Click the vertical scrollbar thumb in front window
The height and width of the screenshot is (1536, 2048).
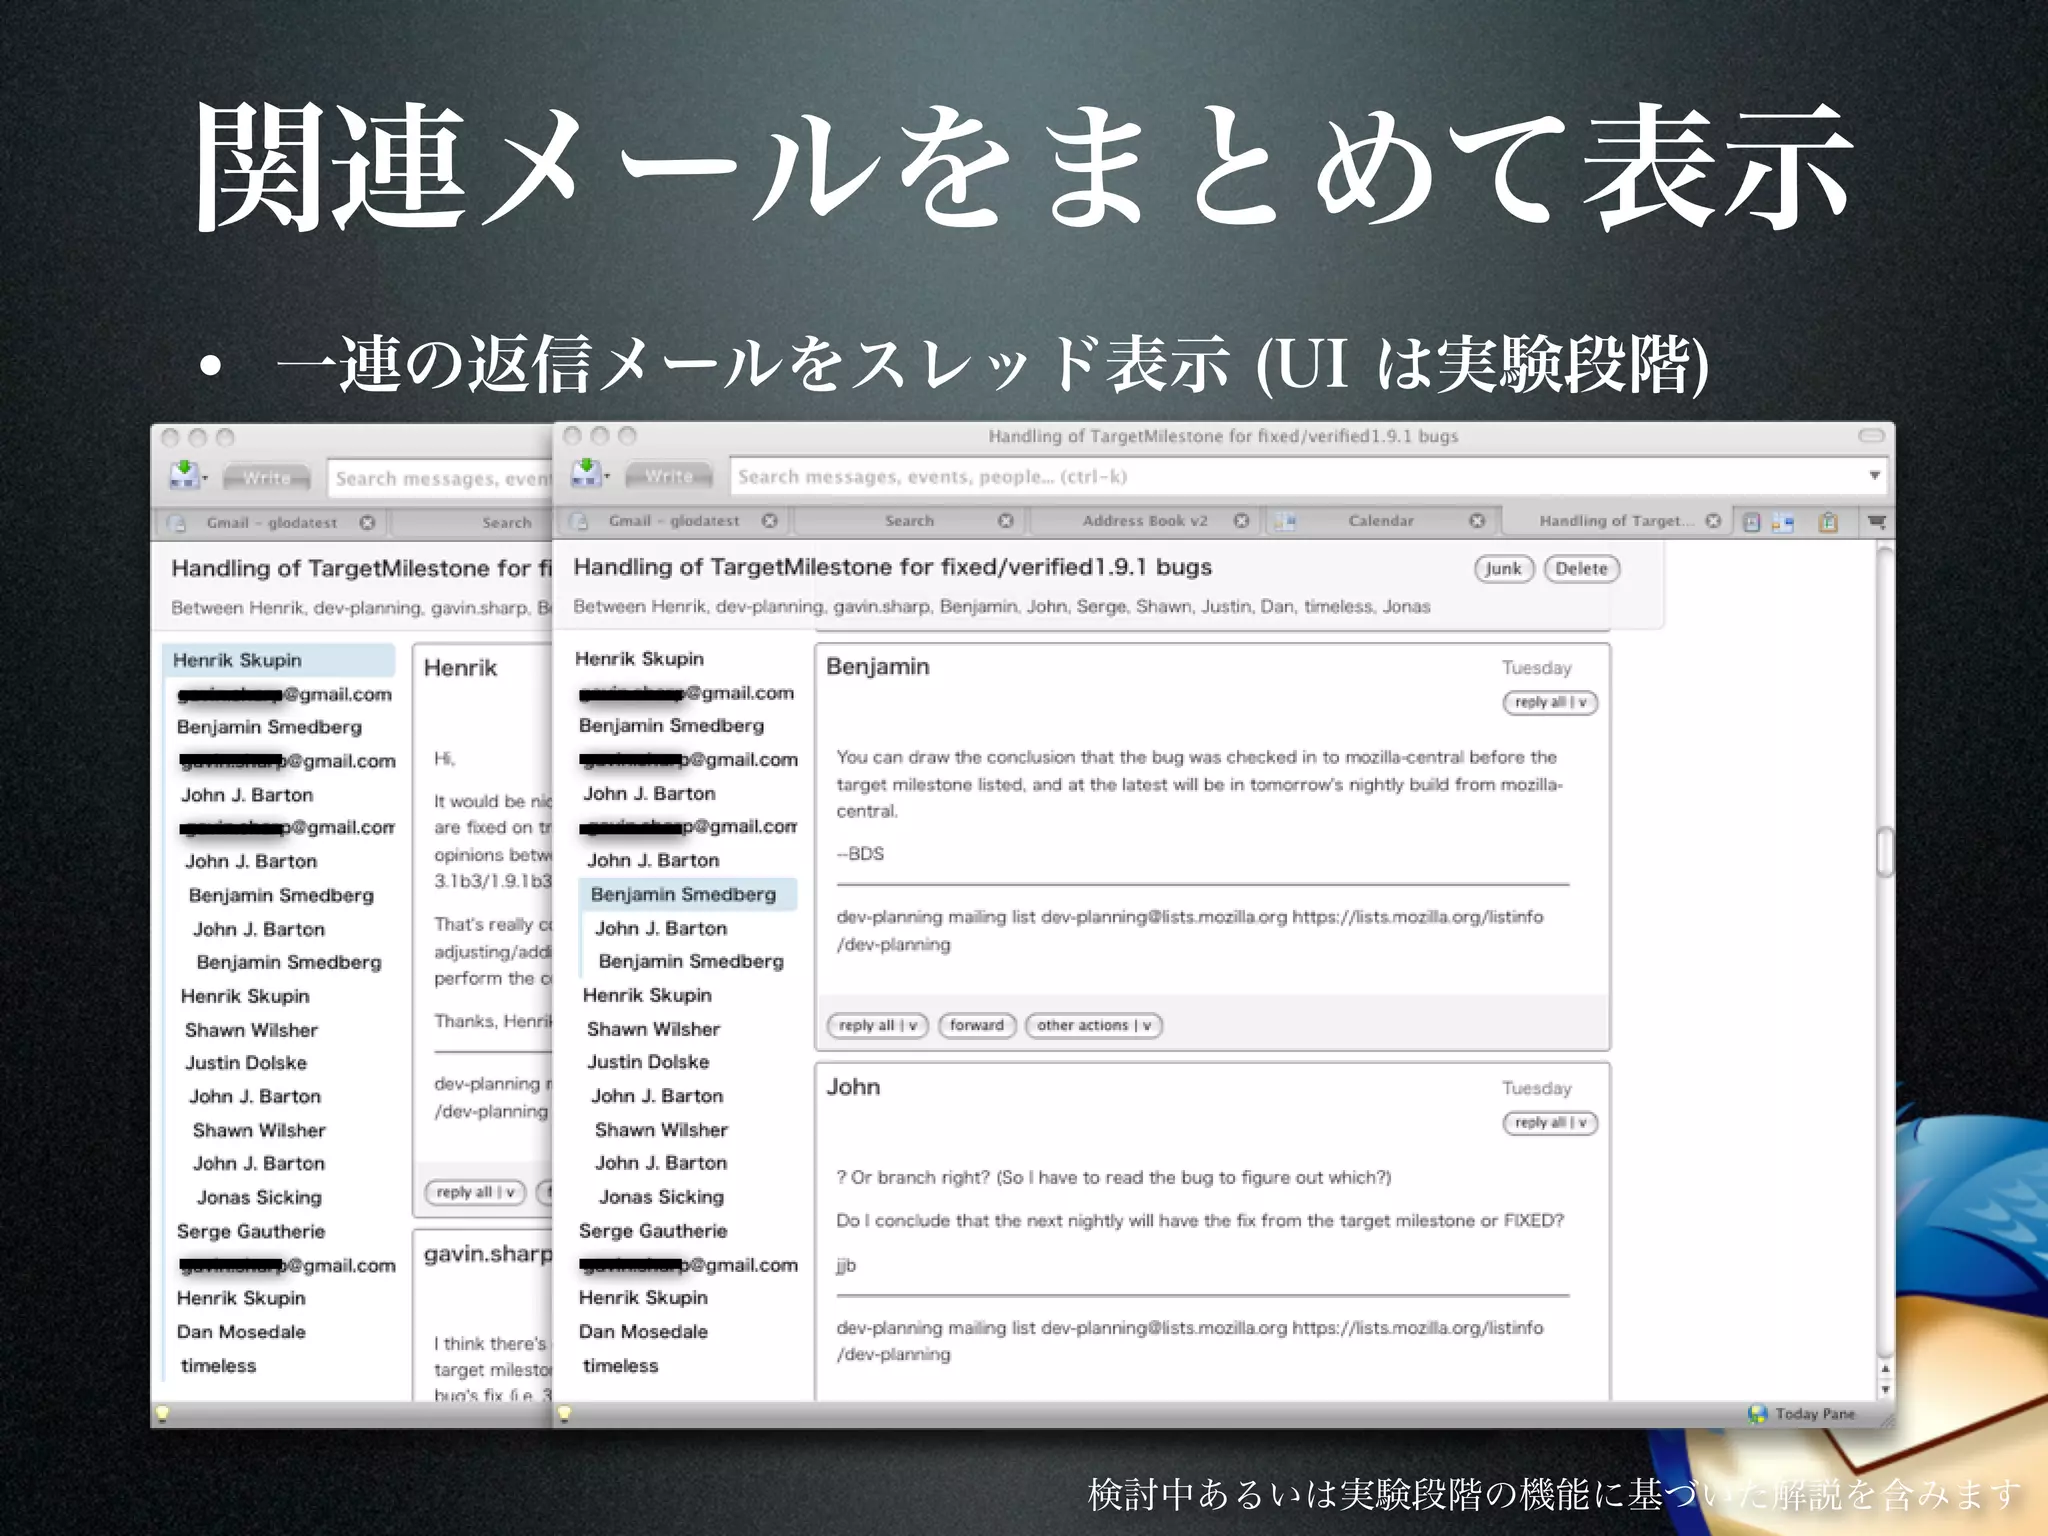tap(1884, 851)
